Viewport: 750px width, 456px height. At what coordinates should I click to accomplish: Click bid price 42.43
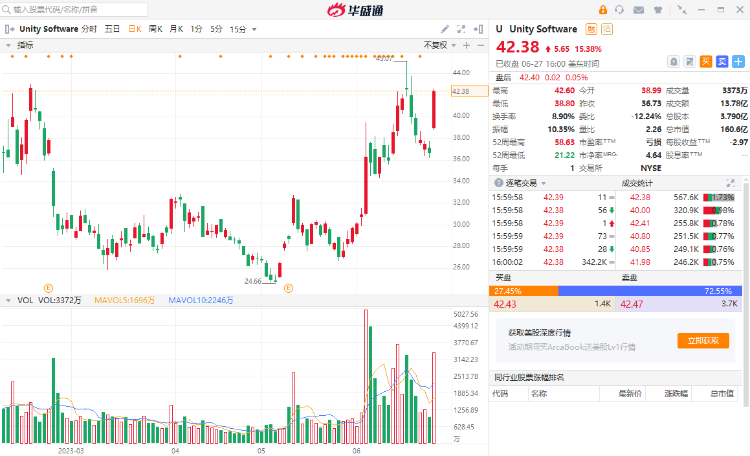click(x=505, y=304)
